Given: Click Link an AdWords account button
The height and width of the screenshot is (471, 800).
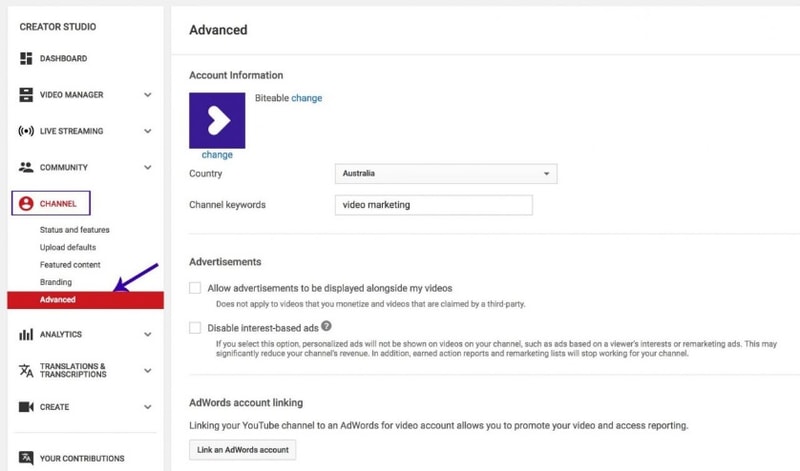Looking at the screenshot, I should tap(242, 450).
